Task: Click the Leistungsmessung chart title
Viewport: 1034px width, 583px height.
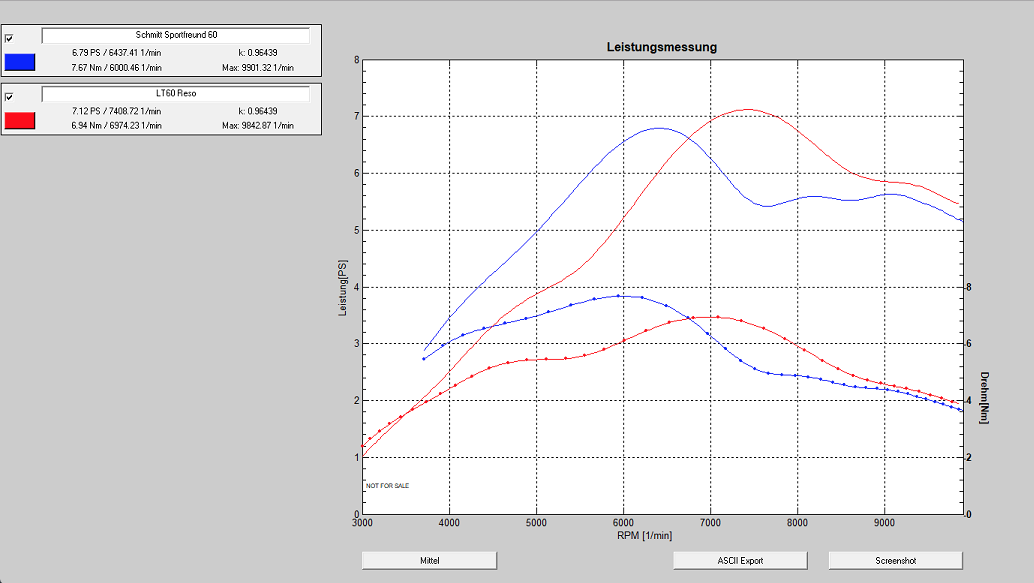Action: (661, 47)
